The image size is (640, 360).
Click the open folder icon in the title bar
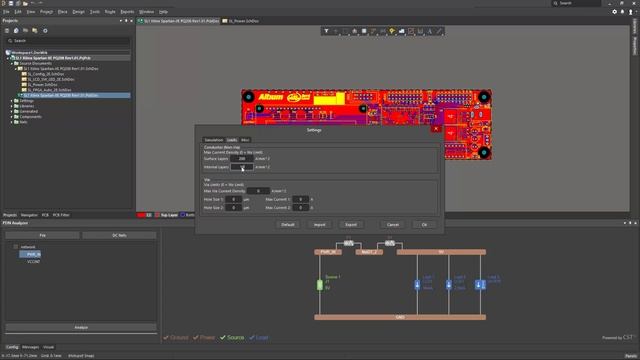(x=25, y=3)
